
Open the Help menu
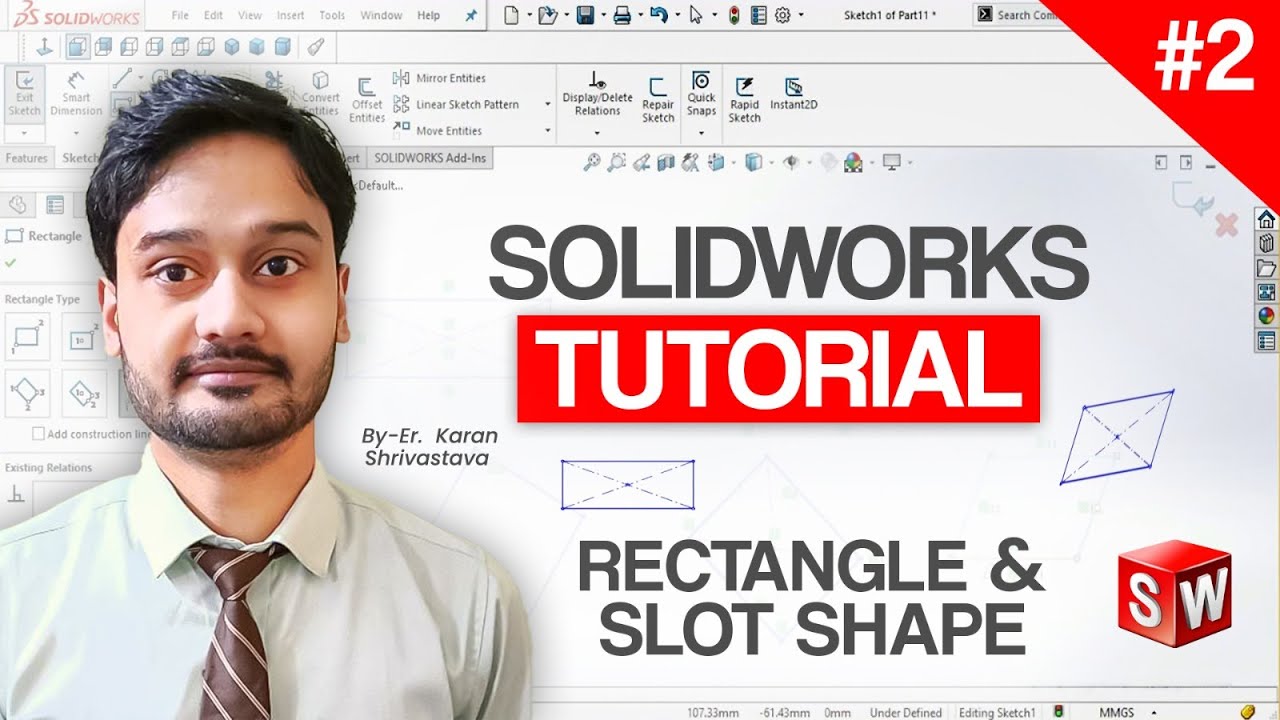[428, 15]
